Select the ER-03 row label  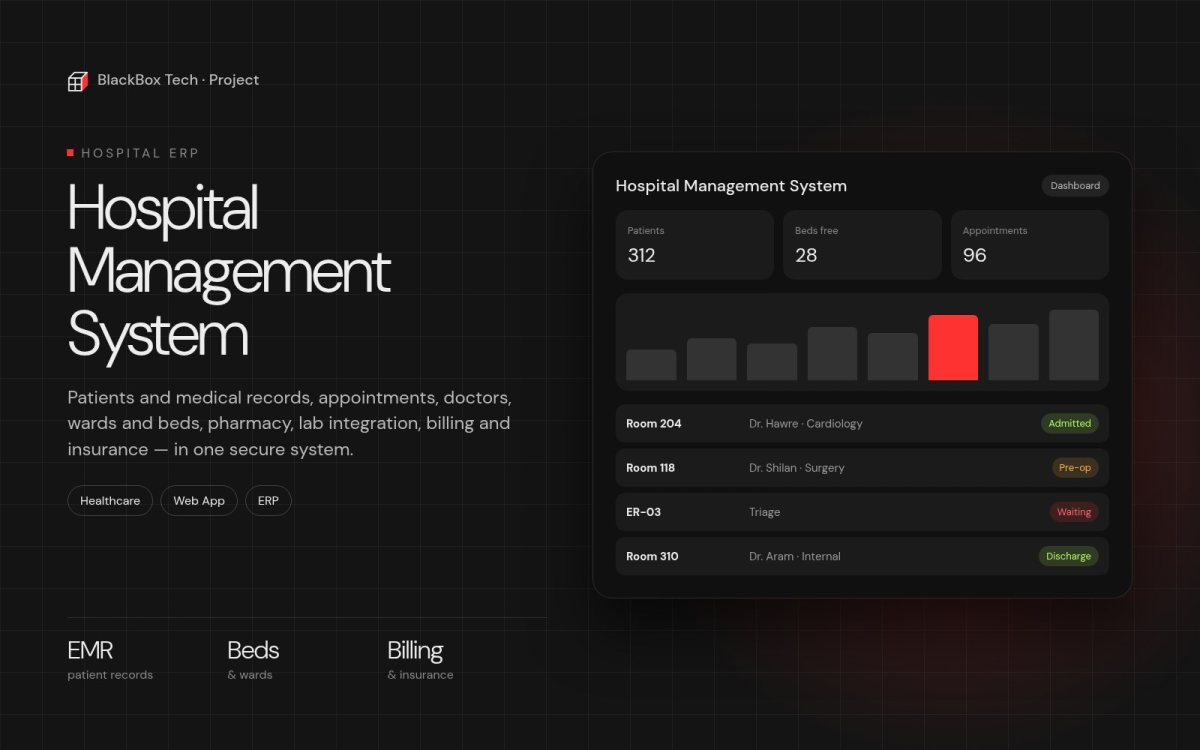pos(644,512)
